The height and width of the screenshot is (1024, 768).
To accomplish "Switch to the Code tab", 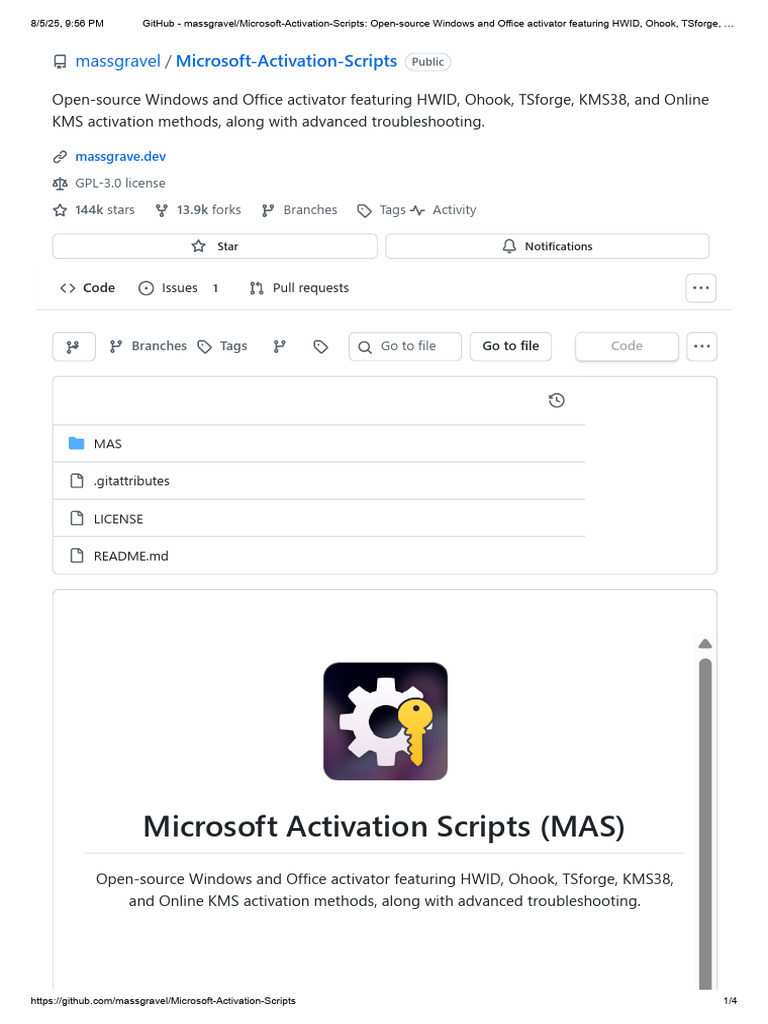I will [x=88, y=288].
